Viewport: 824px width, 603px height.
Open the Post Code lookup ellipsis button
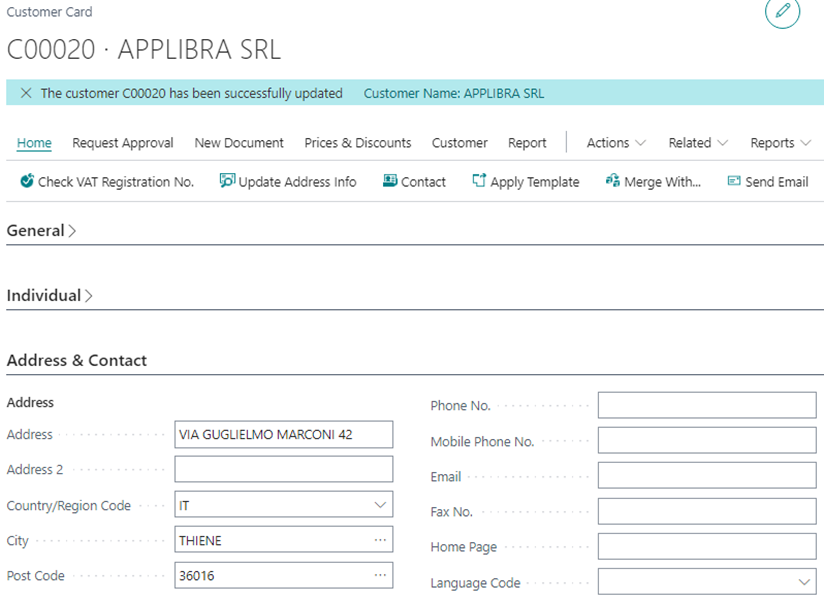click(380, 575)
